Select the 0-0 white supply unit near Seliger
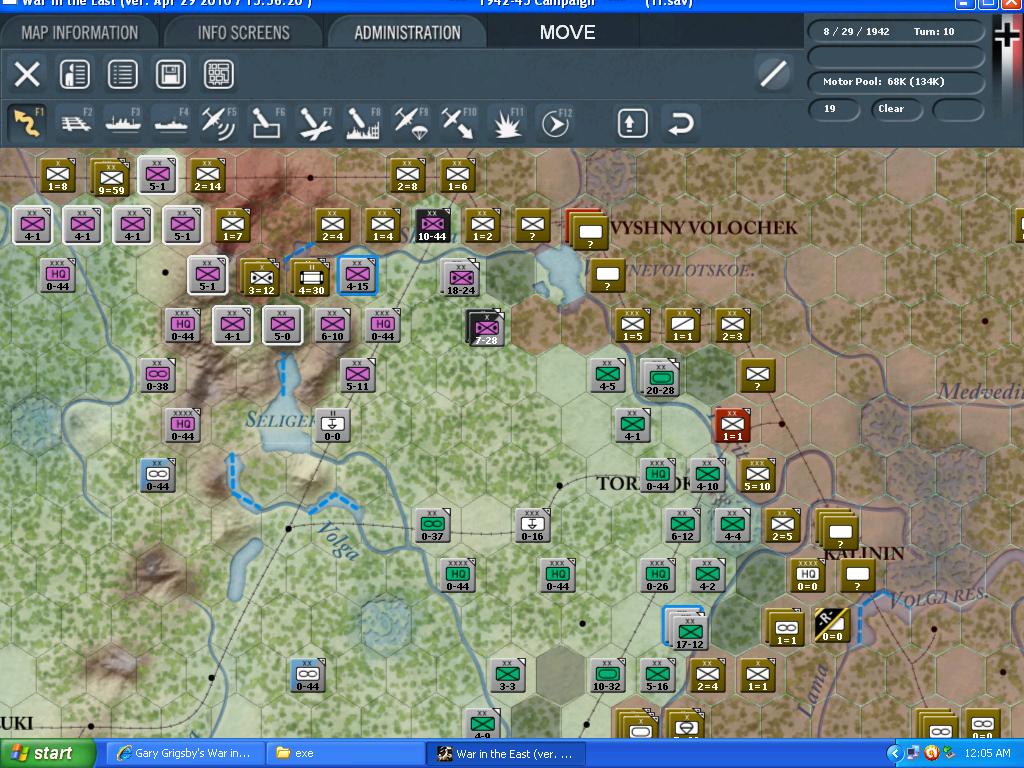The height and width of the screenshot is (768, 1024). 332,425
